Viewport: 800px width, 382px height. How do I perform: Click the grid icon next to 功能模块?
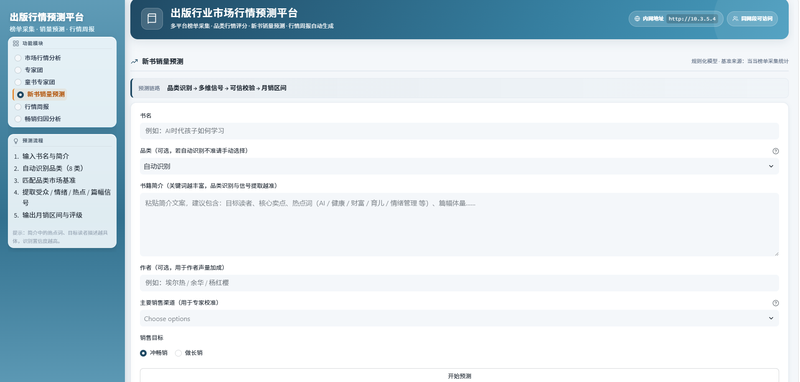(x=16, y=43)
